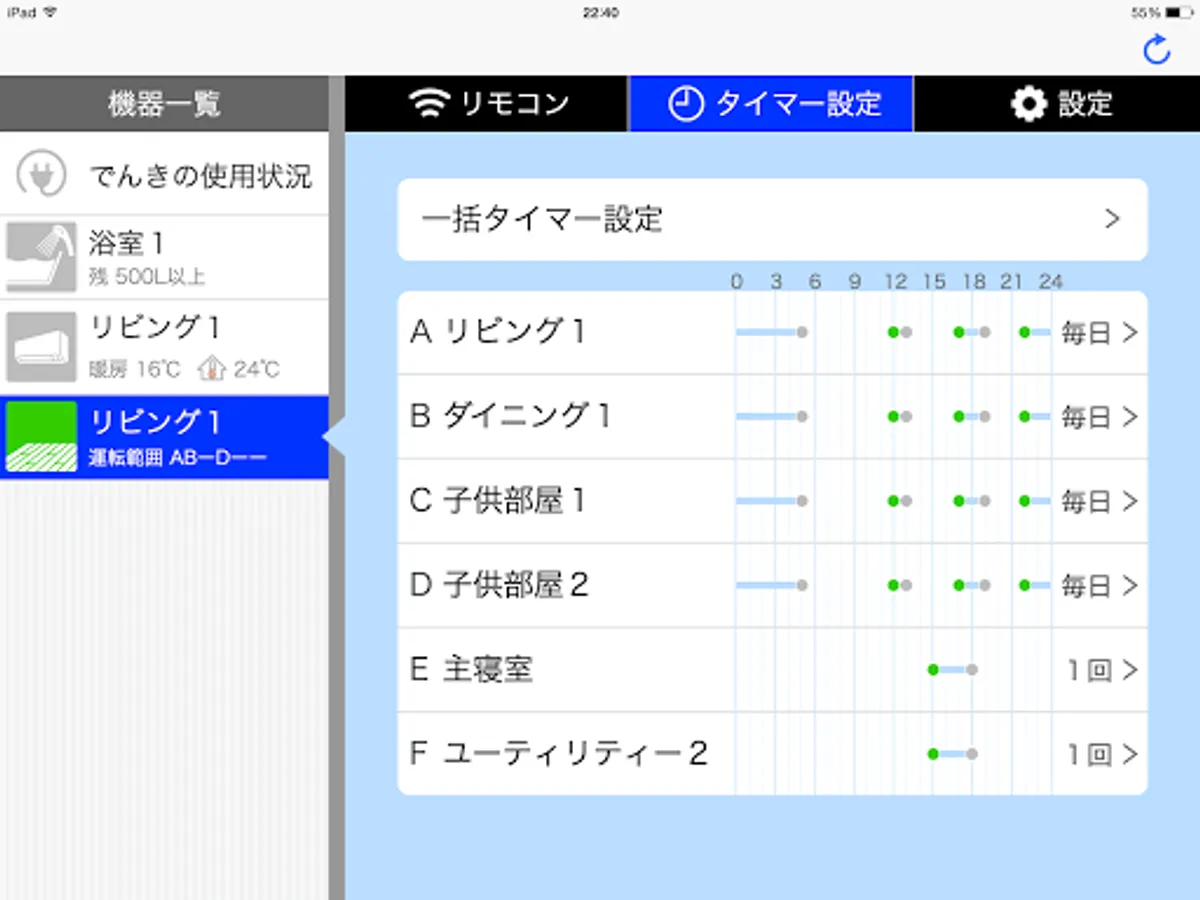Click 毎日 on D 子供部屋2 row
The image size is (1200, 900).
pyautogui.click(x=1087, y=585)
